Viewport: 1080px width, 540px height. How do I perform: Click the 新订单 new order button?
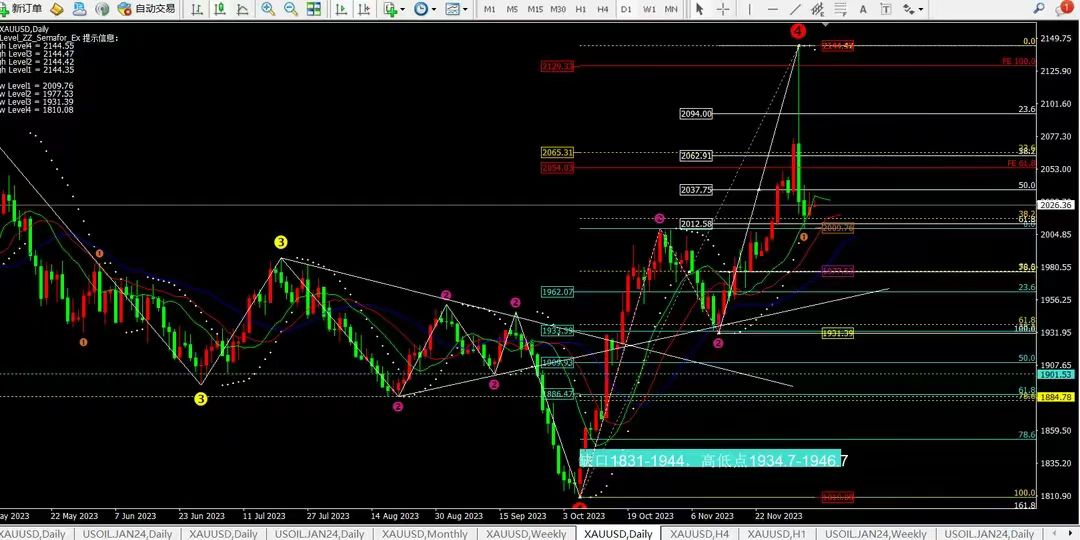coord(21,9)
